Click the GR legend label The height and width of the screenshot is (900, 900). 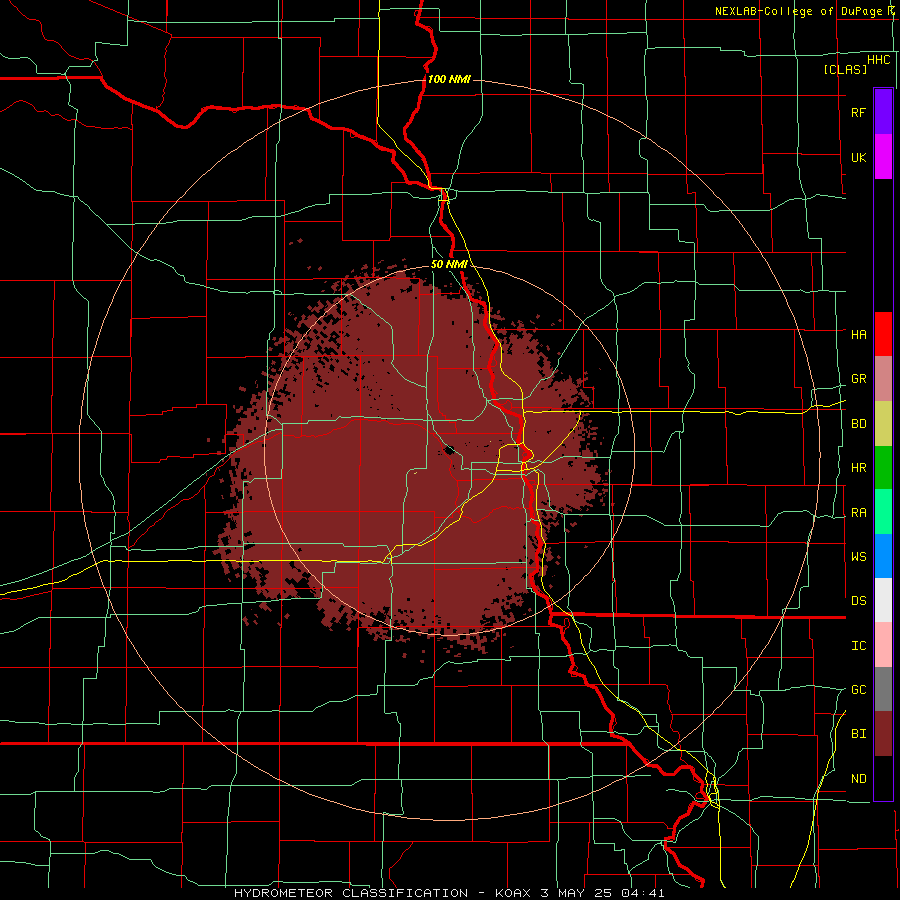click(x=858, y=379)
